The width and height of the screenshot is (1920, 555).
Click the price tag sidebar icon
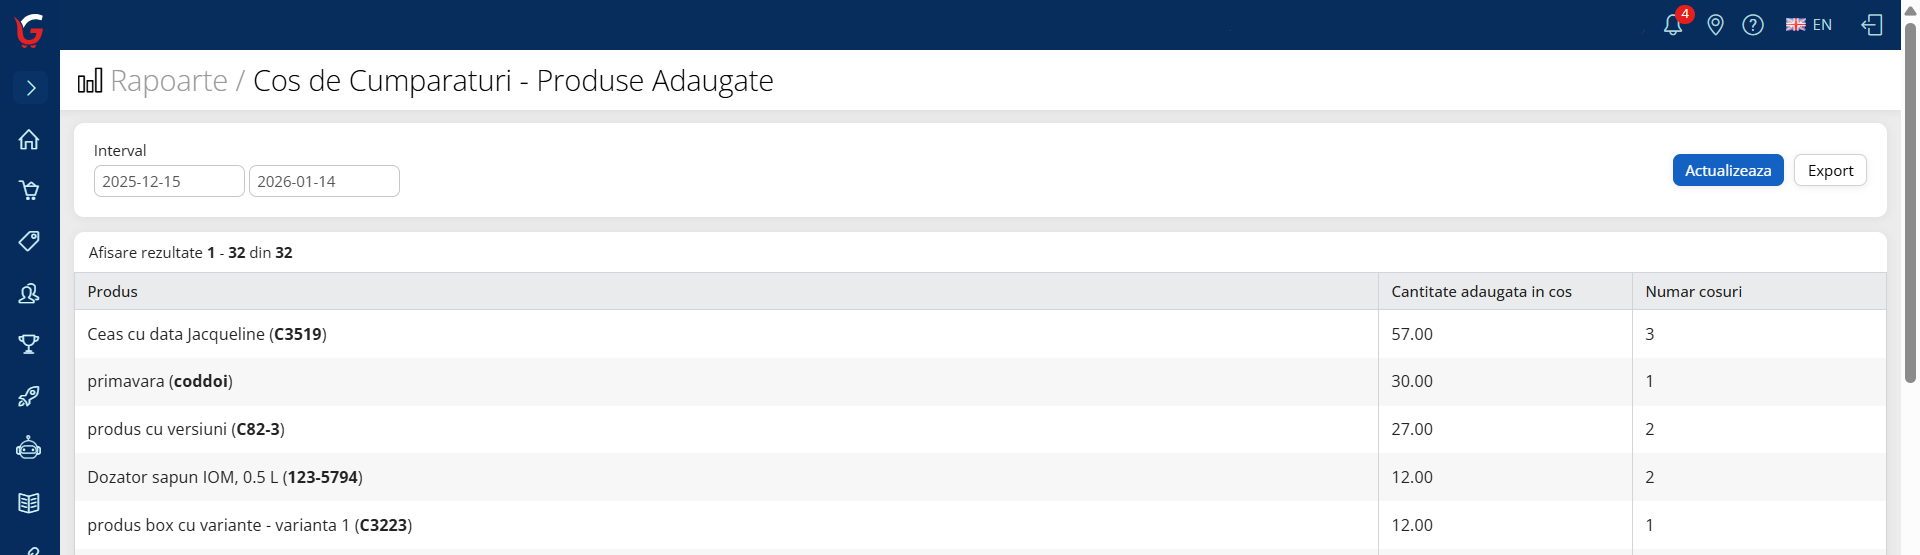[x=29, y=241]
